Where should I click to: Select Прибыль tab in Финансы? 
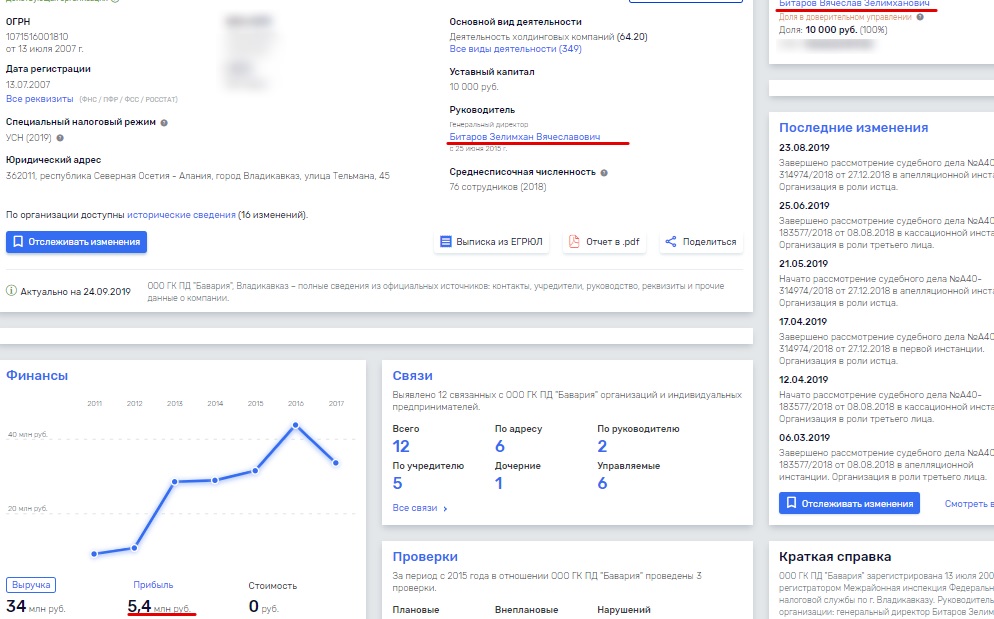153,585
